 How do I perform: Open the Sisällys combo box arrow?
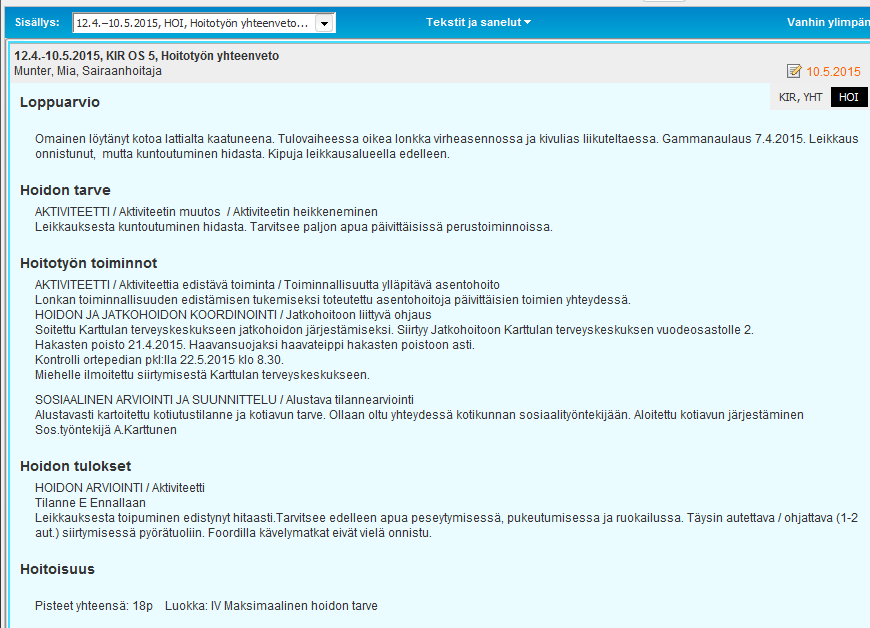325,23
